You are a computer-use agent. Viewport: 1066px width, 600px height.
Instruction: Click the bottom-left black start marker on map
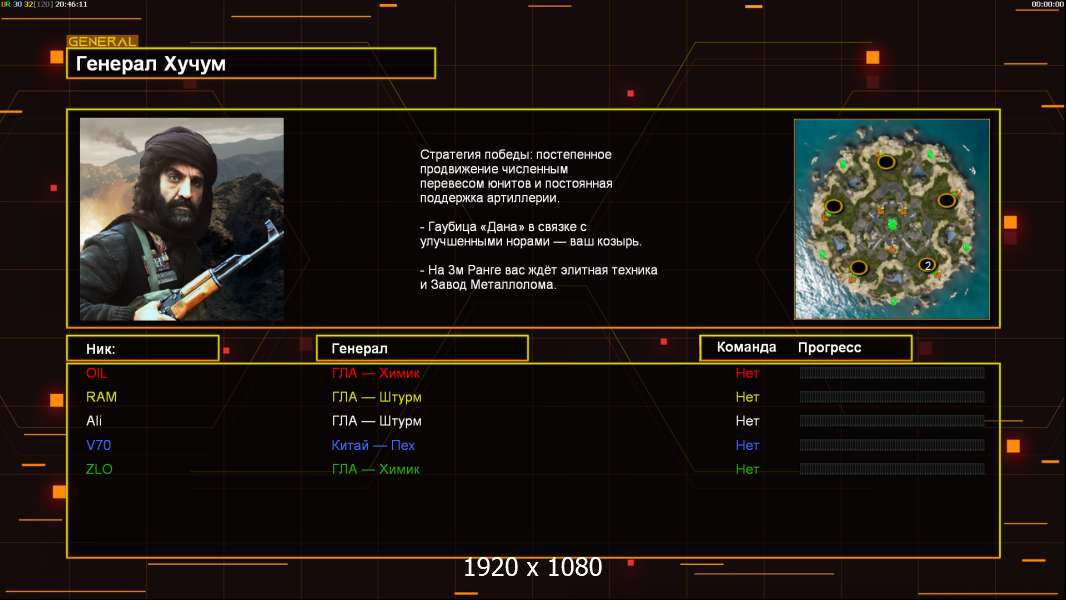tap(859, 267)
